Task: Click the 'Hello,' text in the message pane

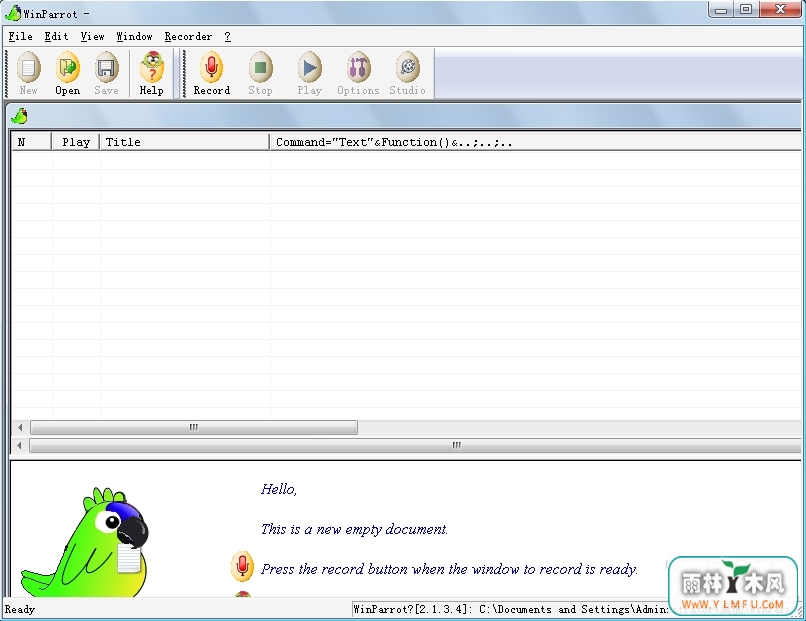Action: (x=279, y=489)
